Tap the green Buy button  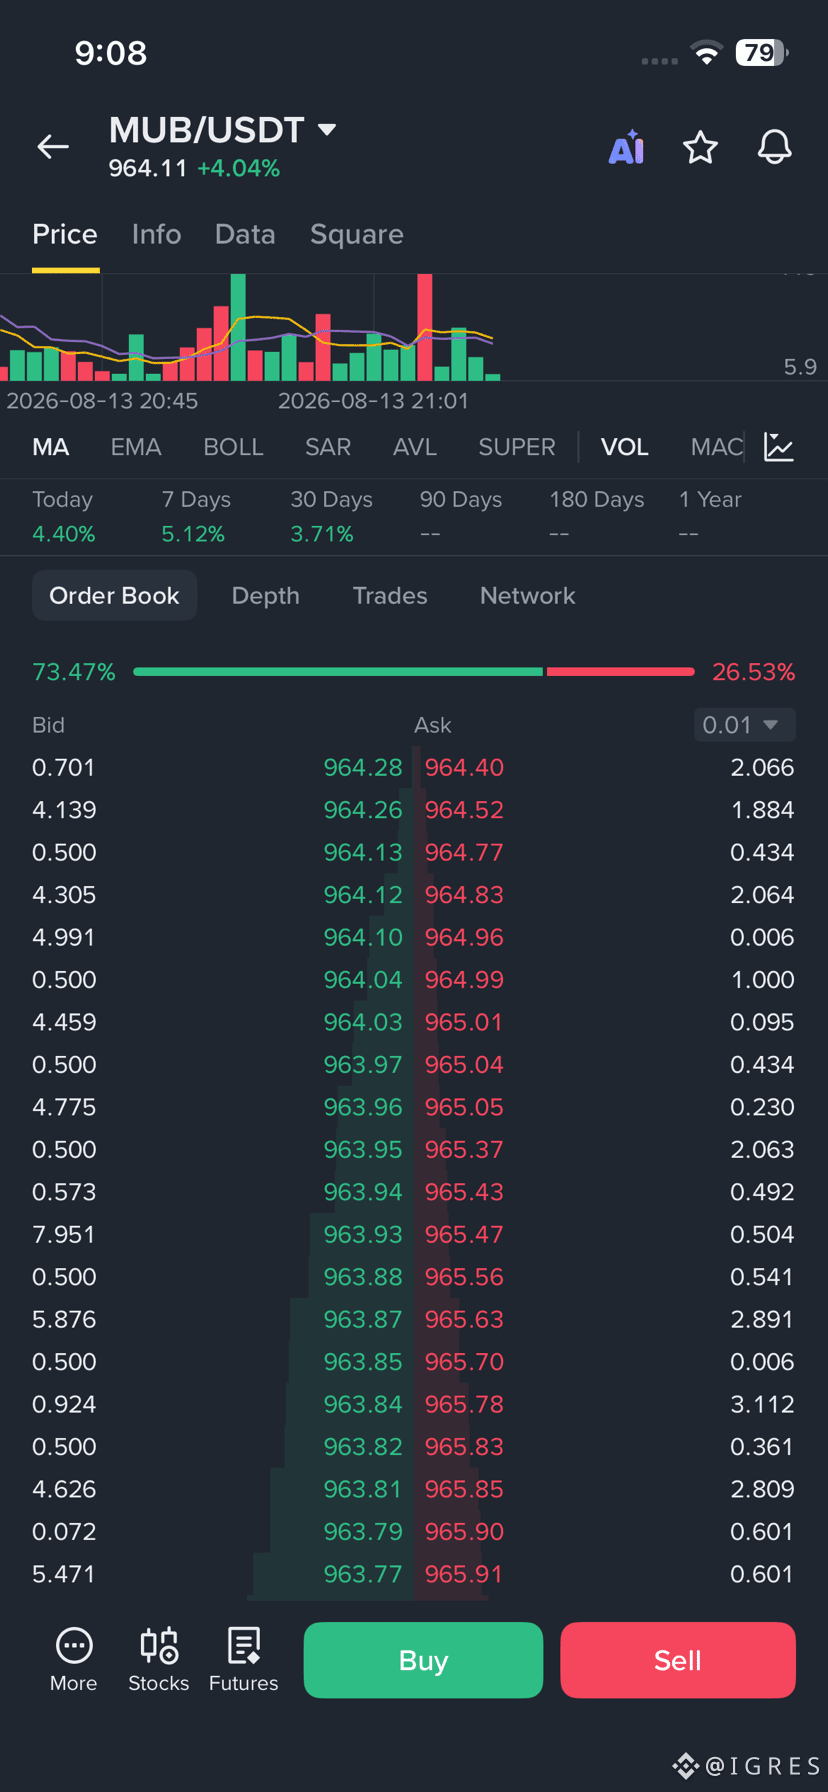(423, 1660)
